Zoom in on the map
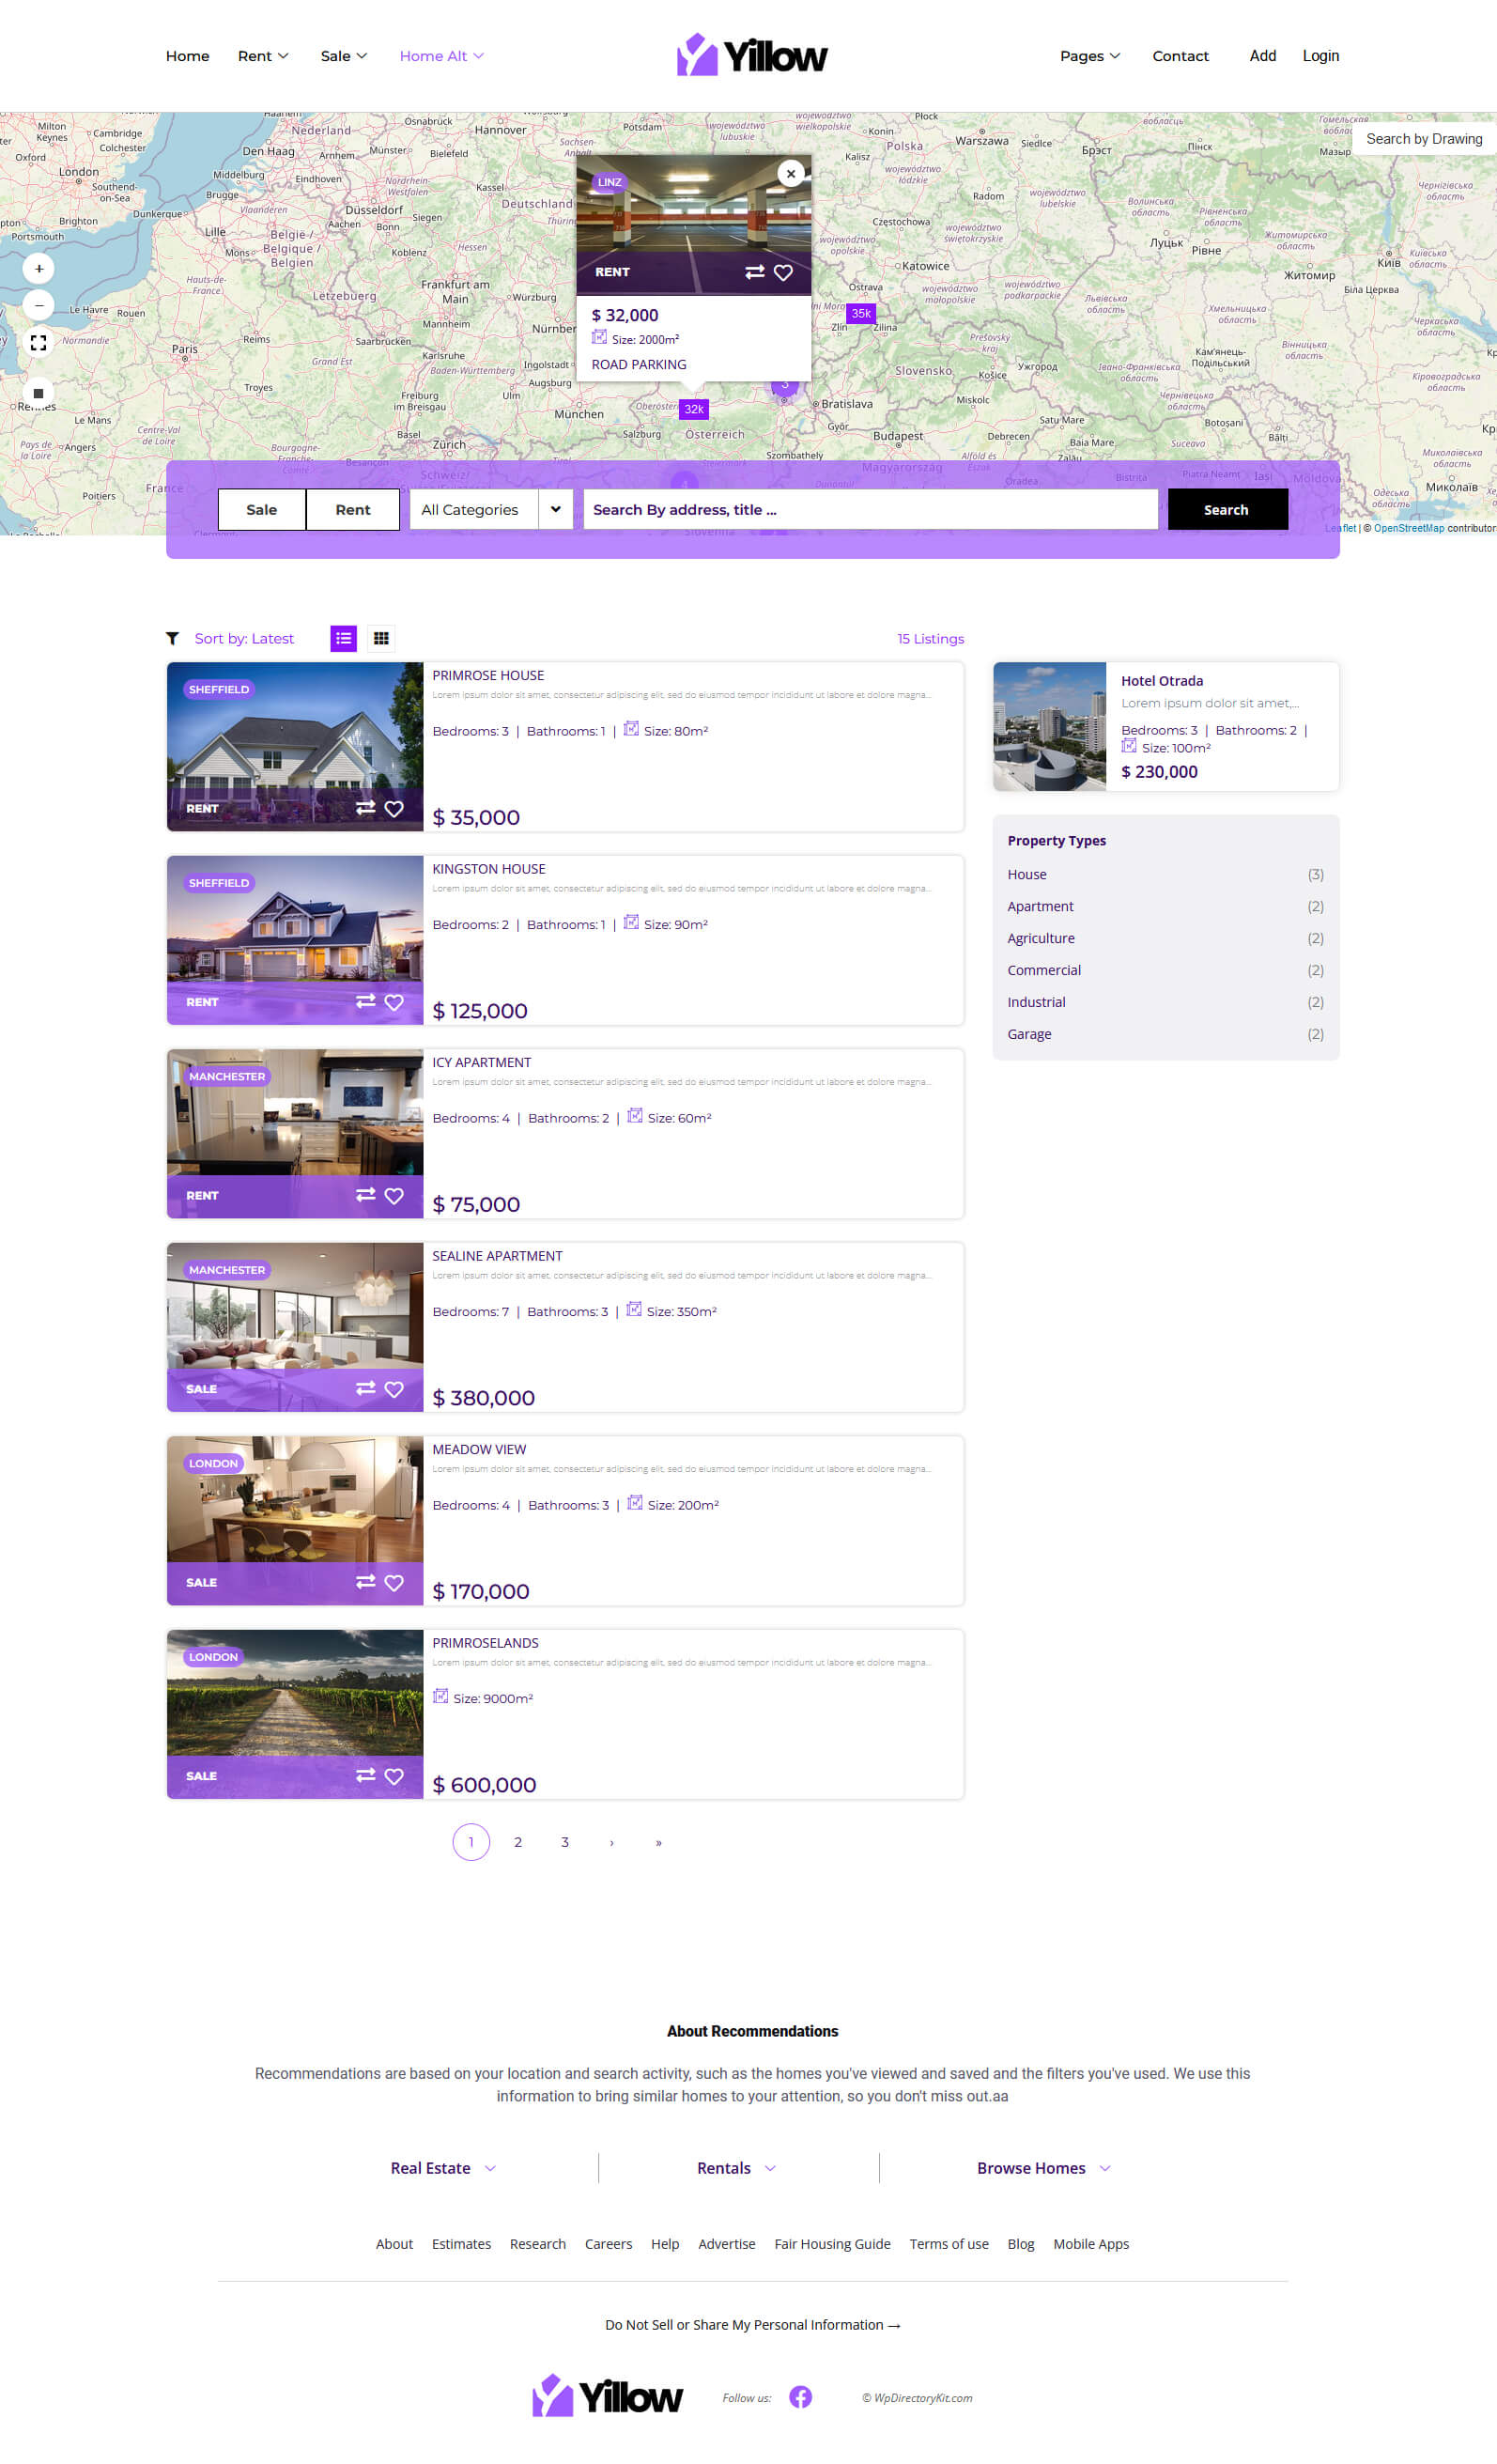The image size is (1497, 2464). coord(39,268)
